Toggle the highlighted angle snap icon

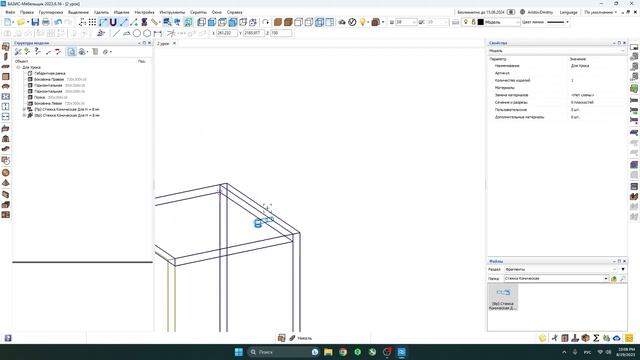coord(103,22)
